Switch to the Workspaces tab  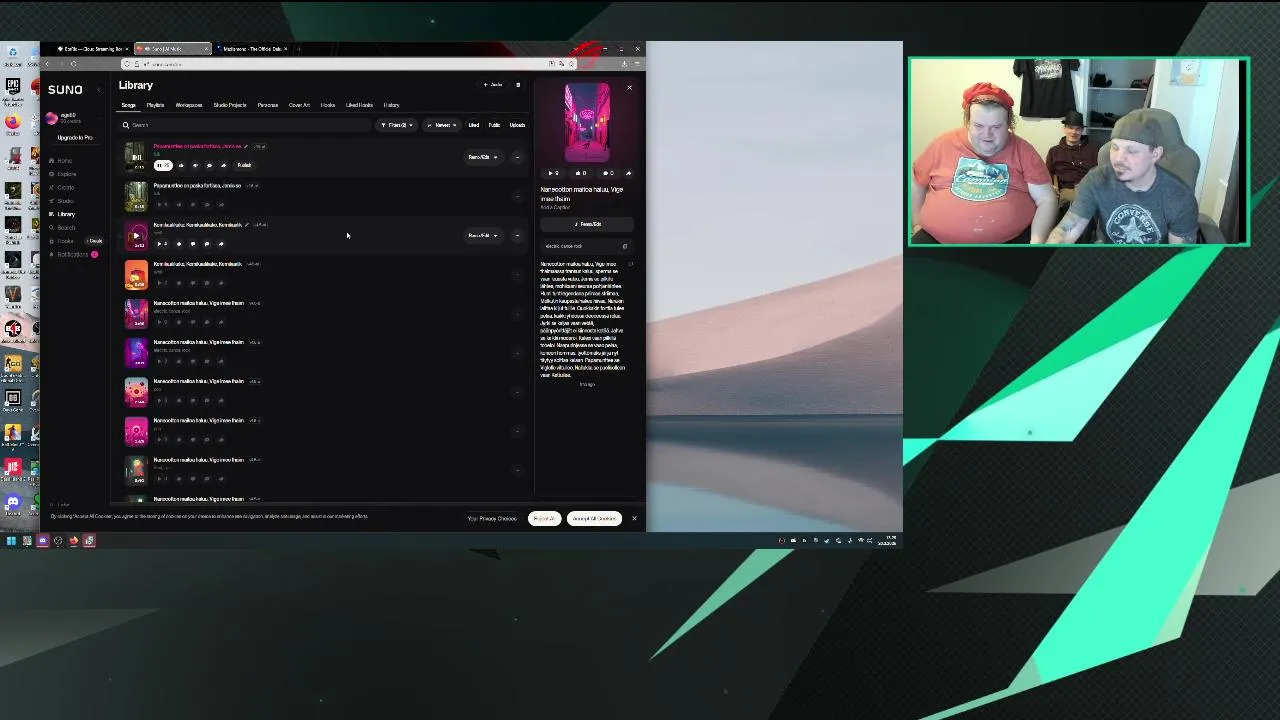189,105
